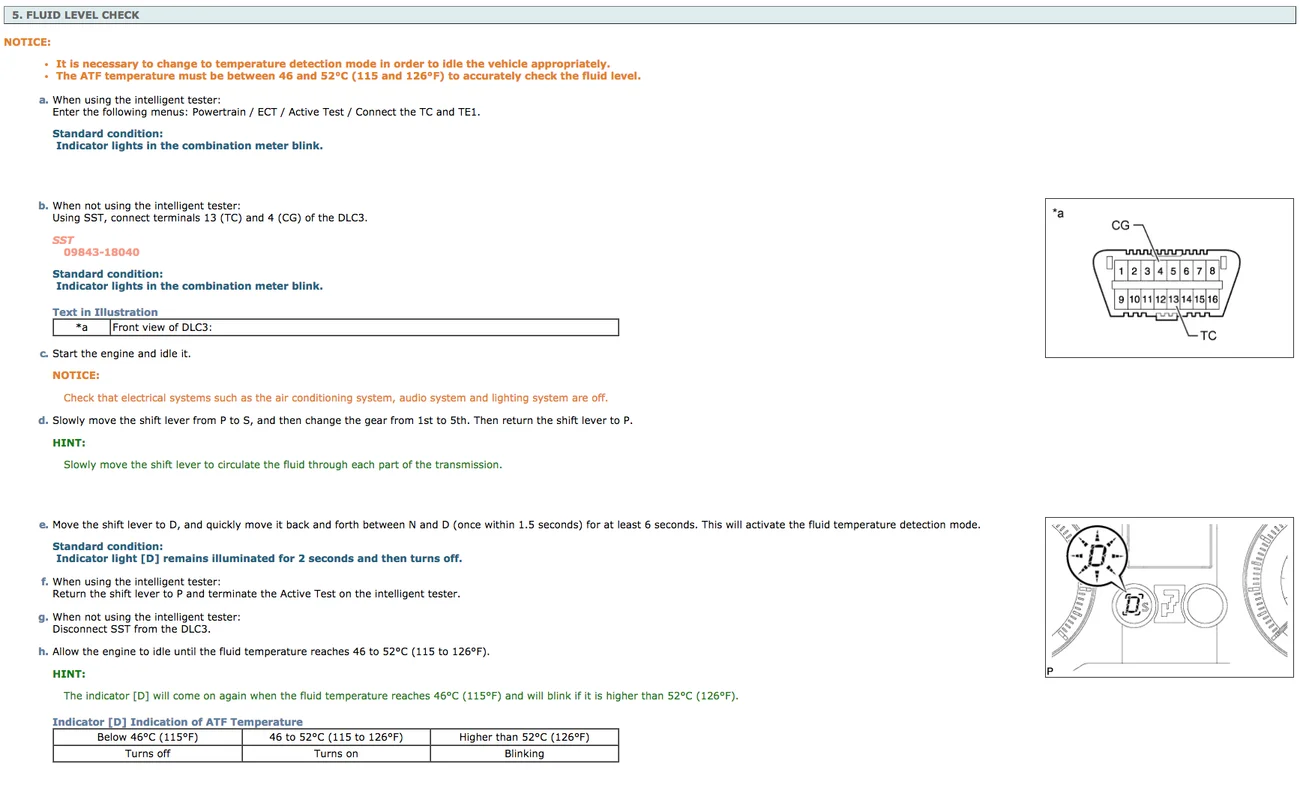Click the 'Text in Illustration' heading
The width and height of the screenshot is (1300, 785).
[105, 312]
